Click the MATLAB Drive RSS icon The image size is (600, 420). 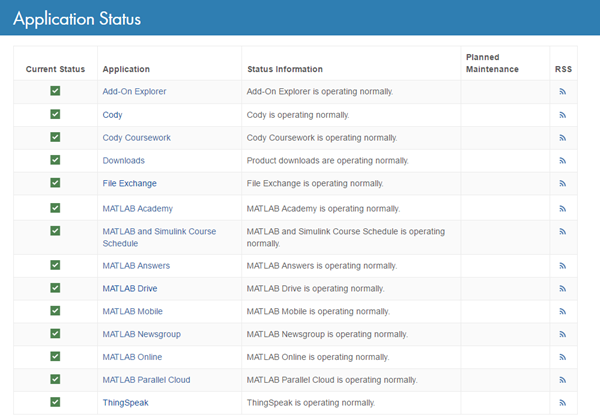click(563, 289)
